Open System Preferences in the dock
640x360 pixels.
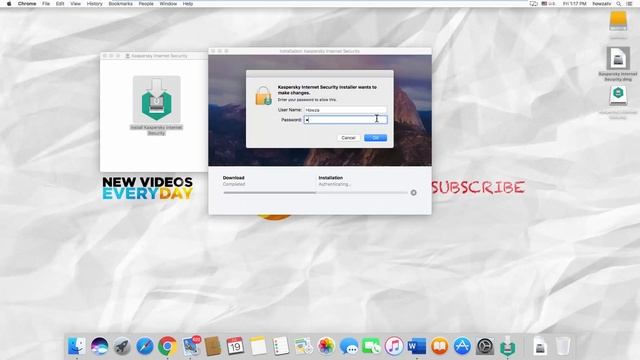[485, 346]
